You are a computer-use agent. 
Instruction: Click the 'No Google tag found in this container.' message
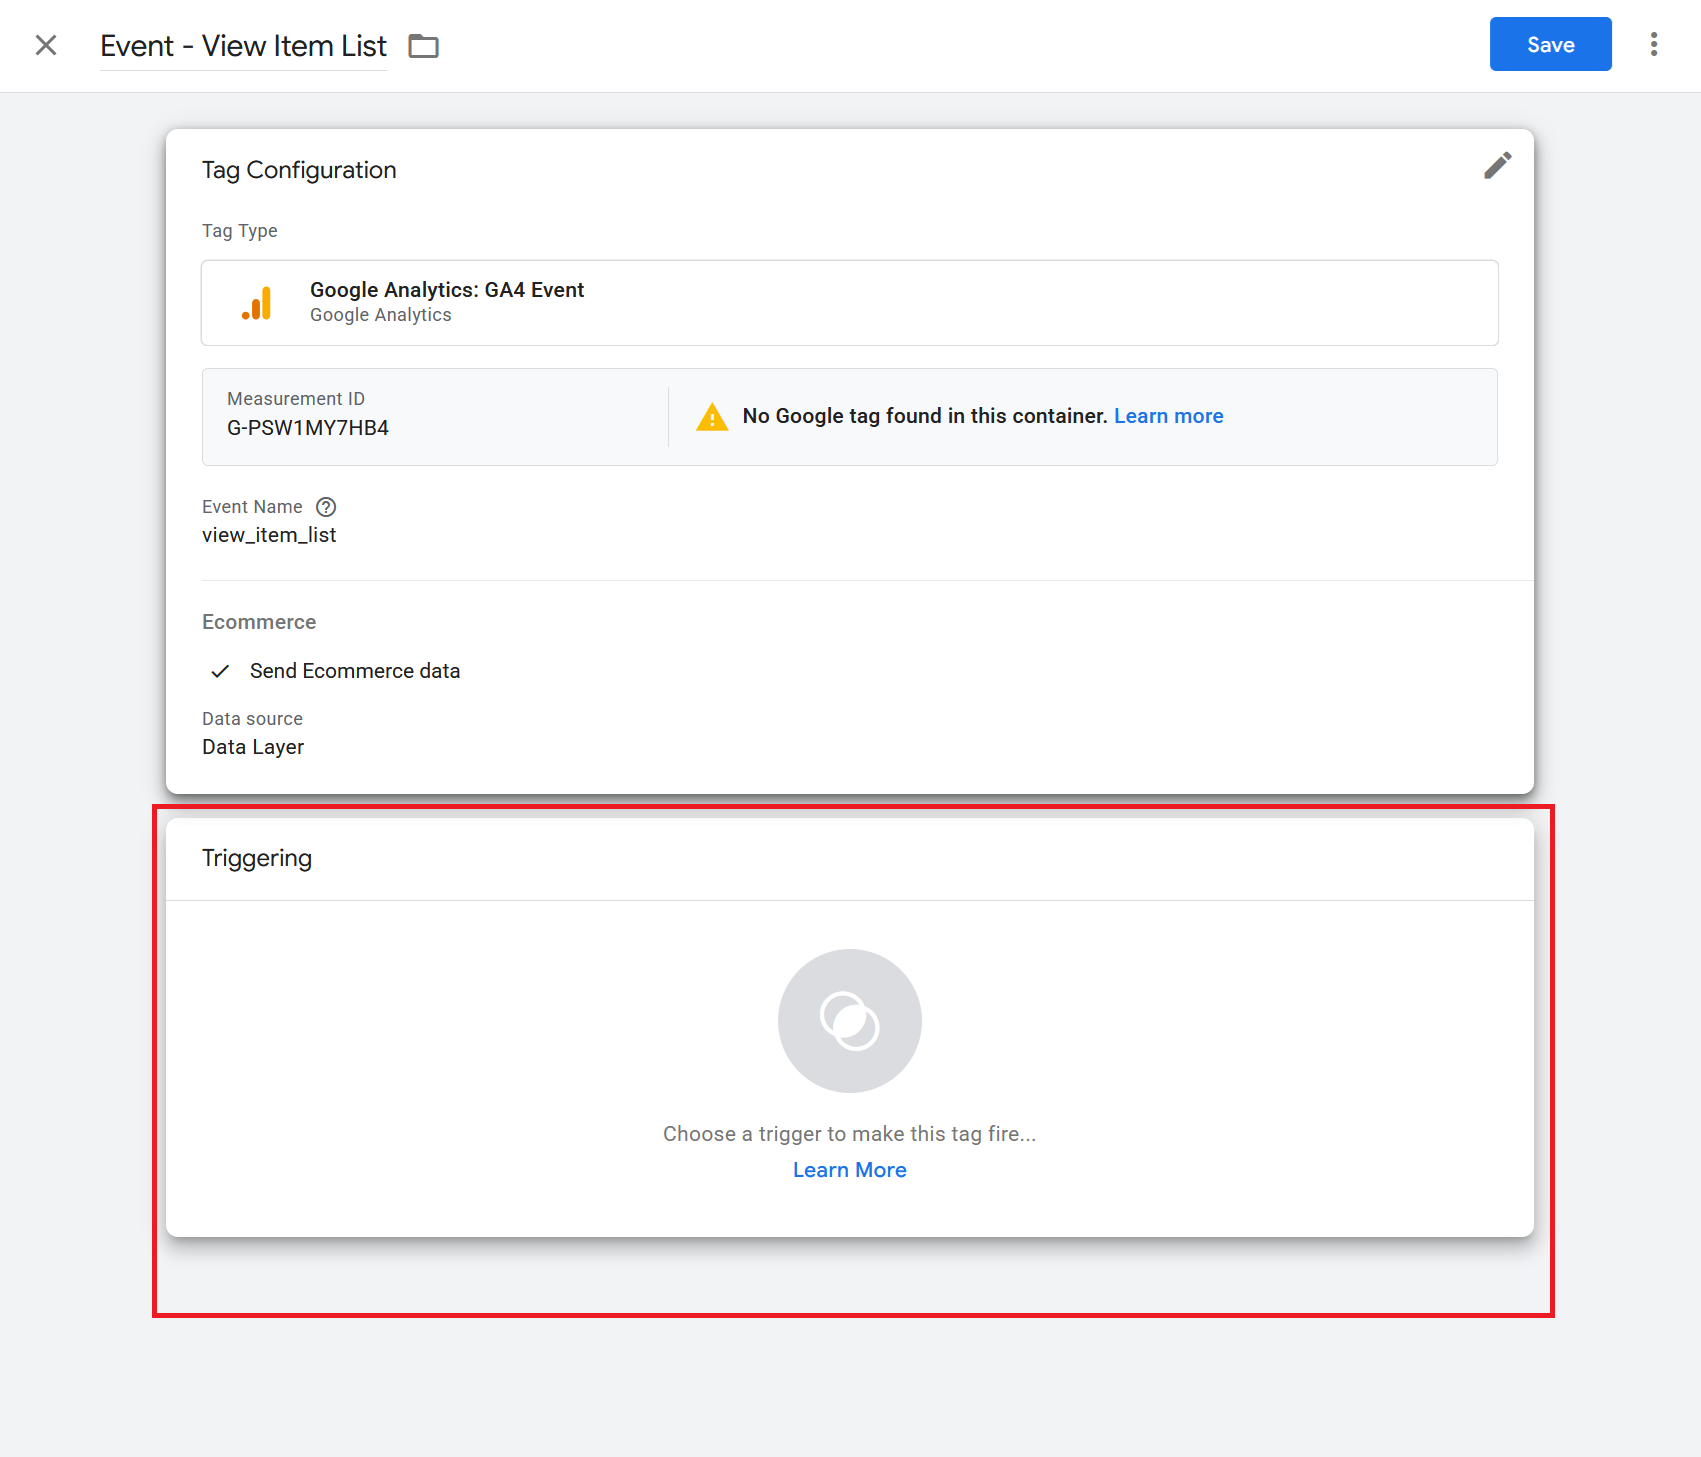[925, 416]
